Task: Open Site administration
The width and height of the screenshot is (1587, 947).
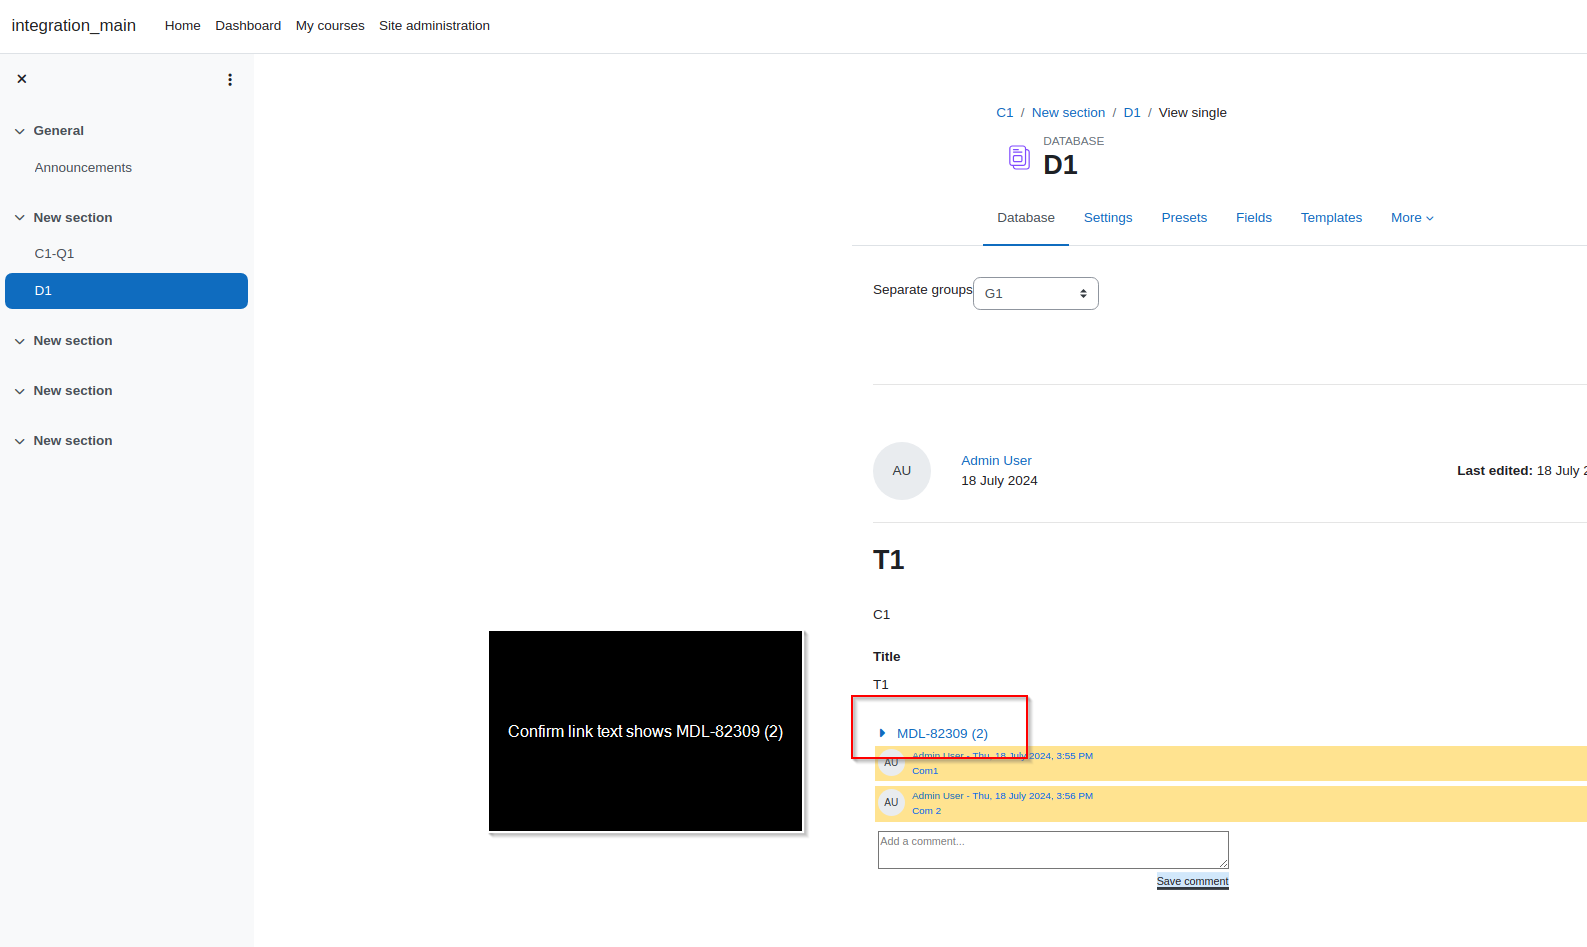Action: click(434, 26)
